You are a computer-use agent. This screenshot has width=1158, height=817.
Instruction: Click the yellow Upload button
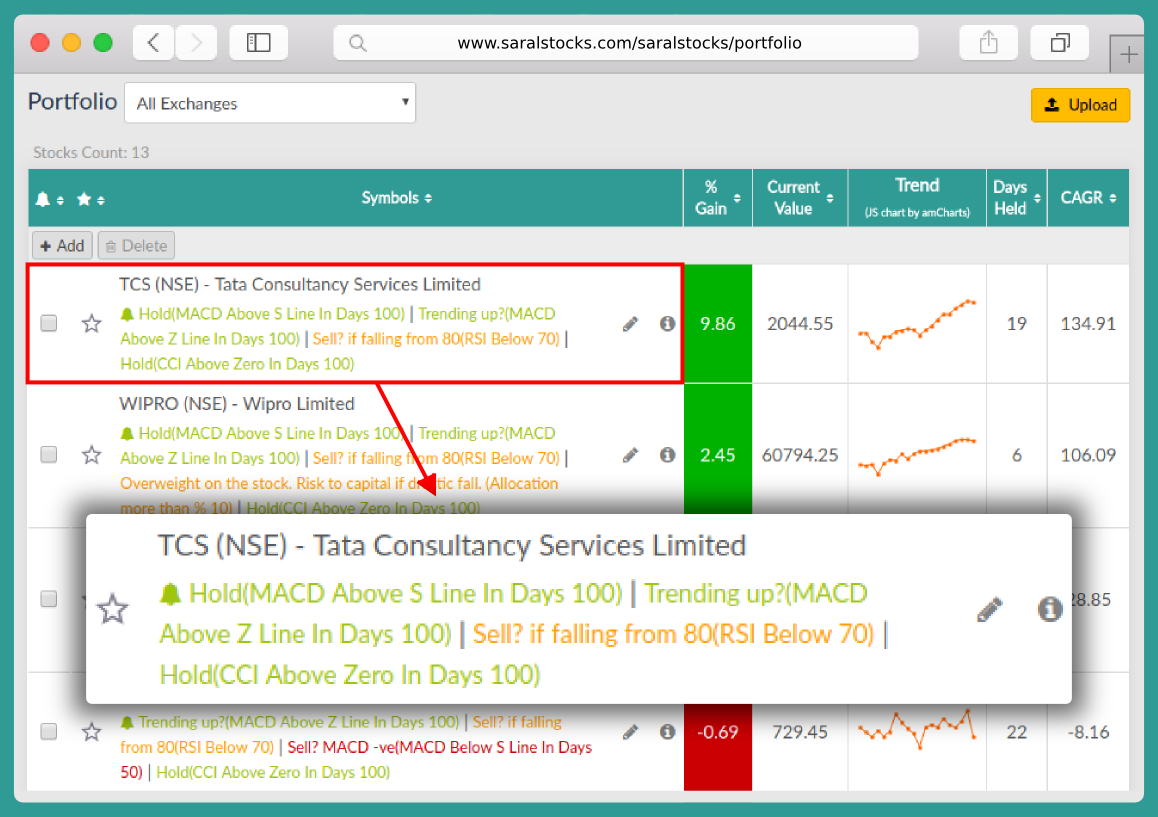coord(1080,105)
